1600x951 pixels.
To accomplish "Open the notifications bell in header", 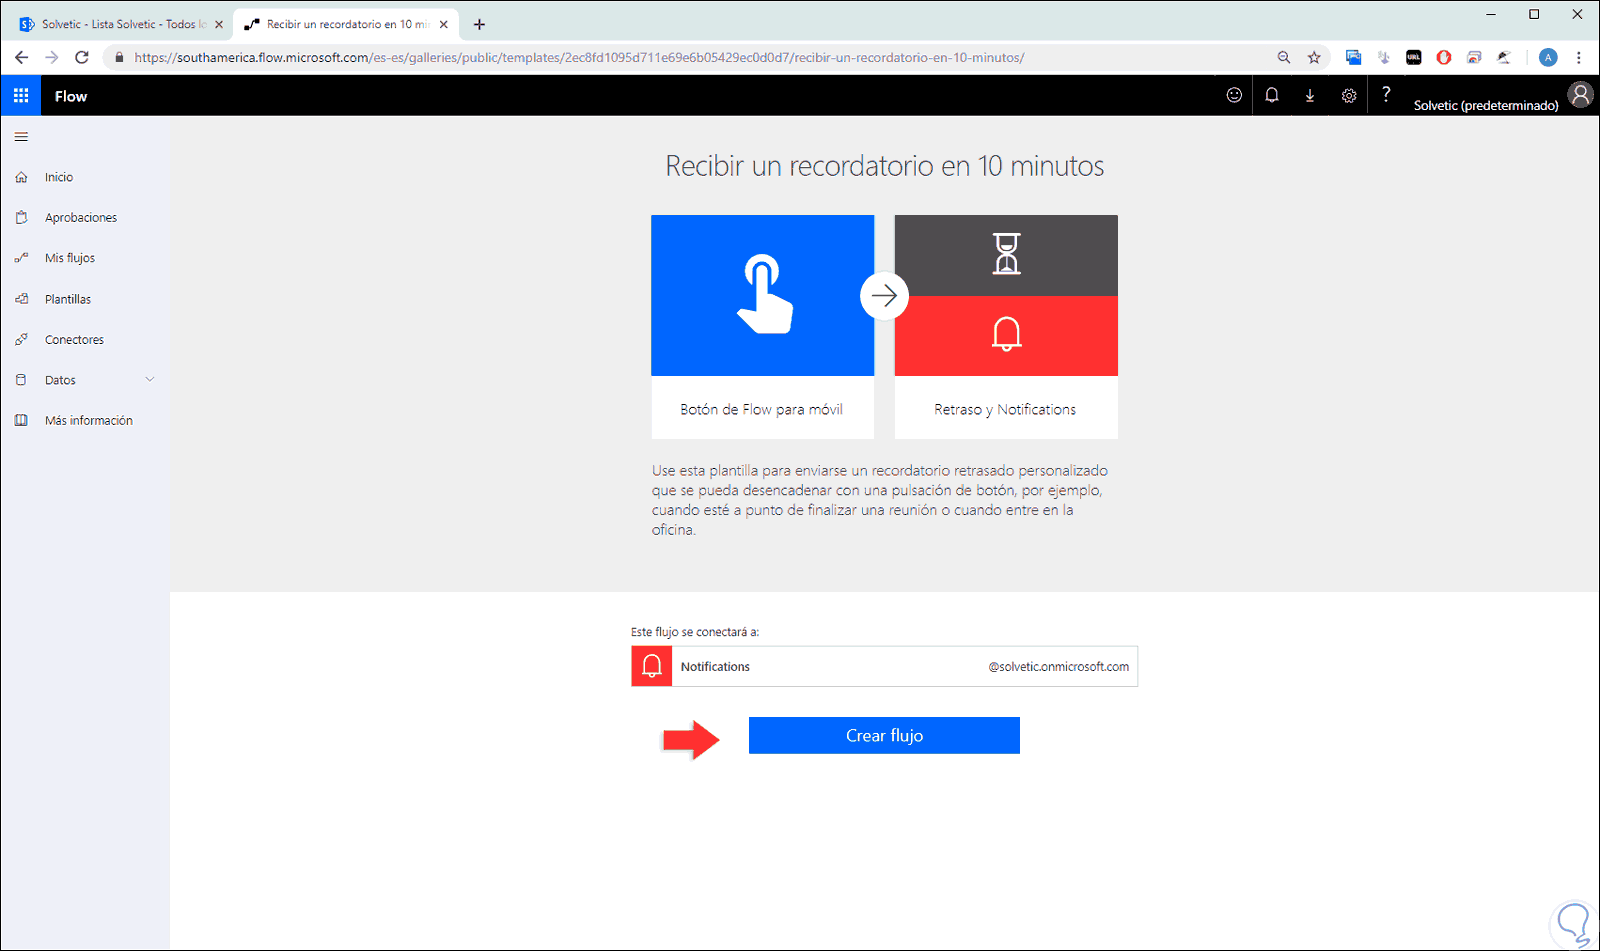I will coord(1272,95).
